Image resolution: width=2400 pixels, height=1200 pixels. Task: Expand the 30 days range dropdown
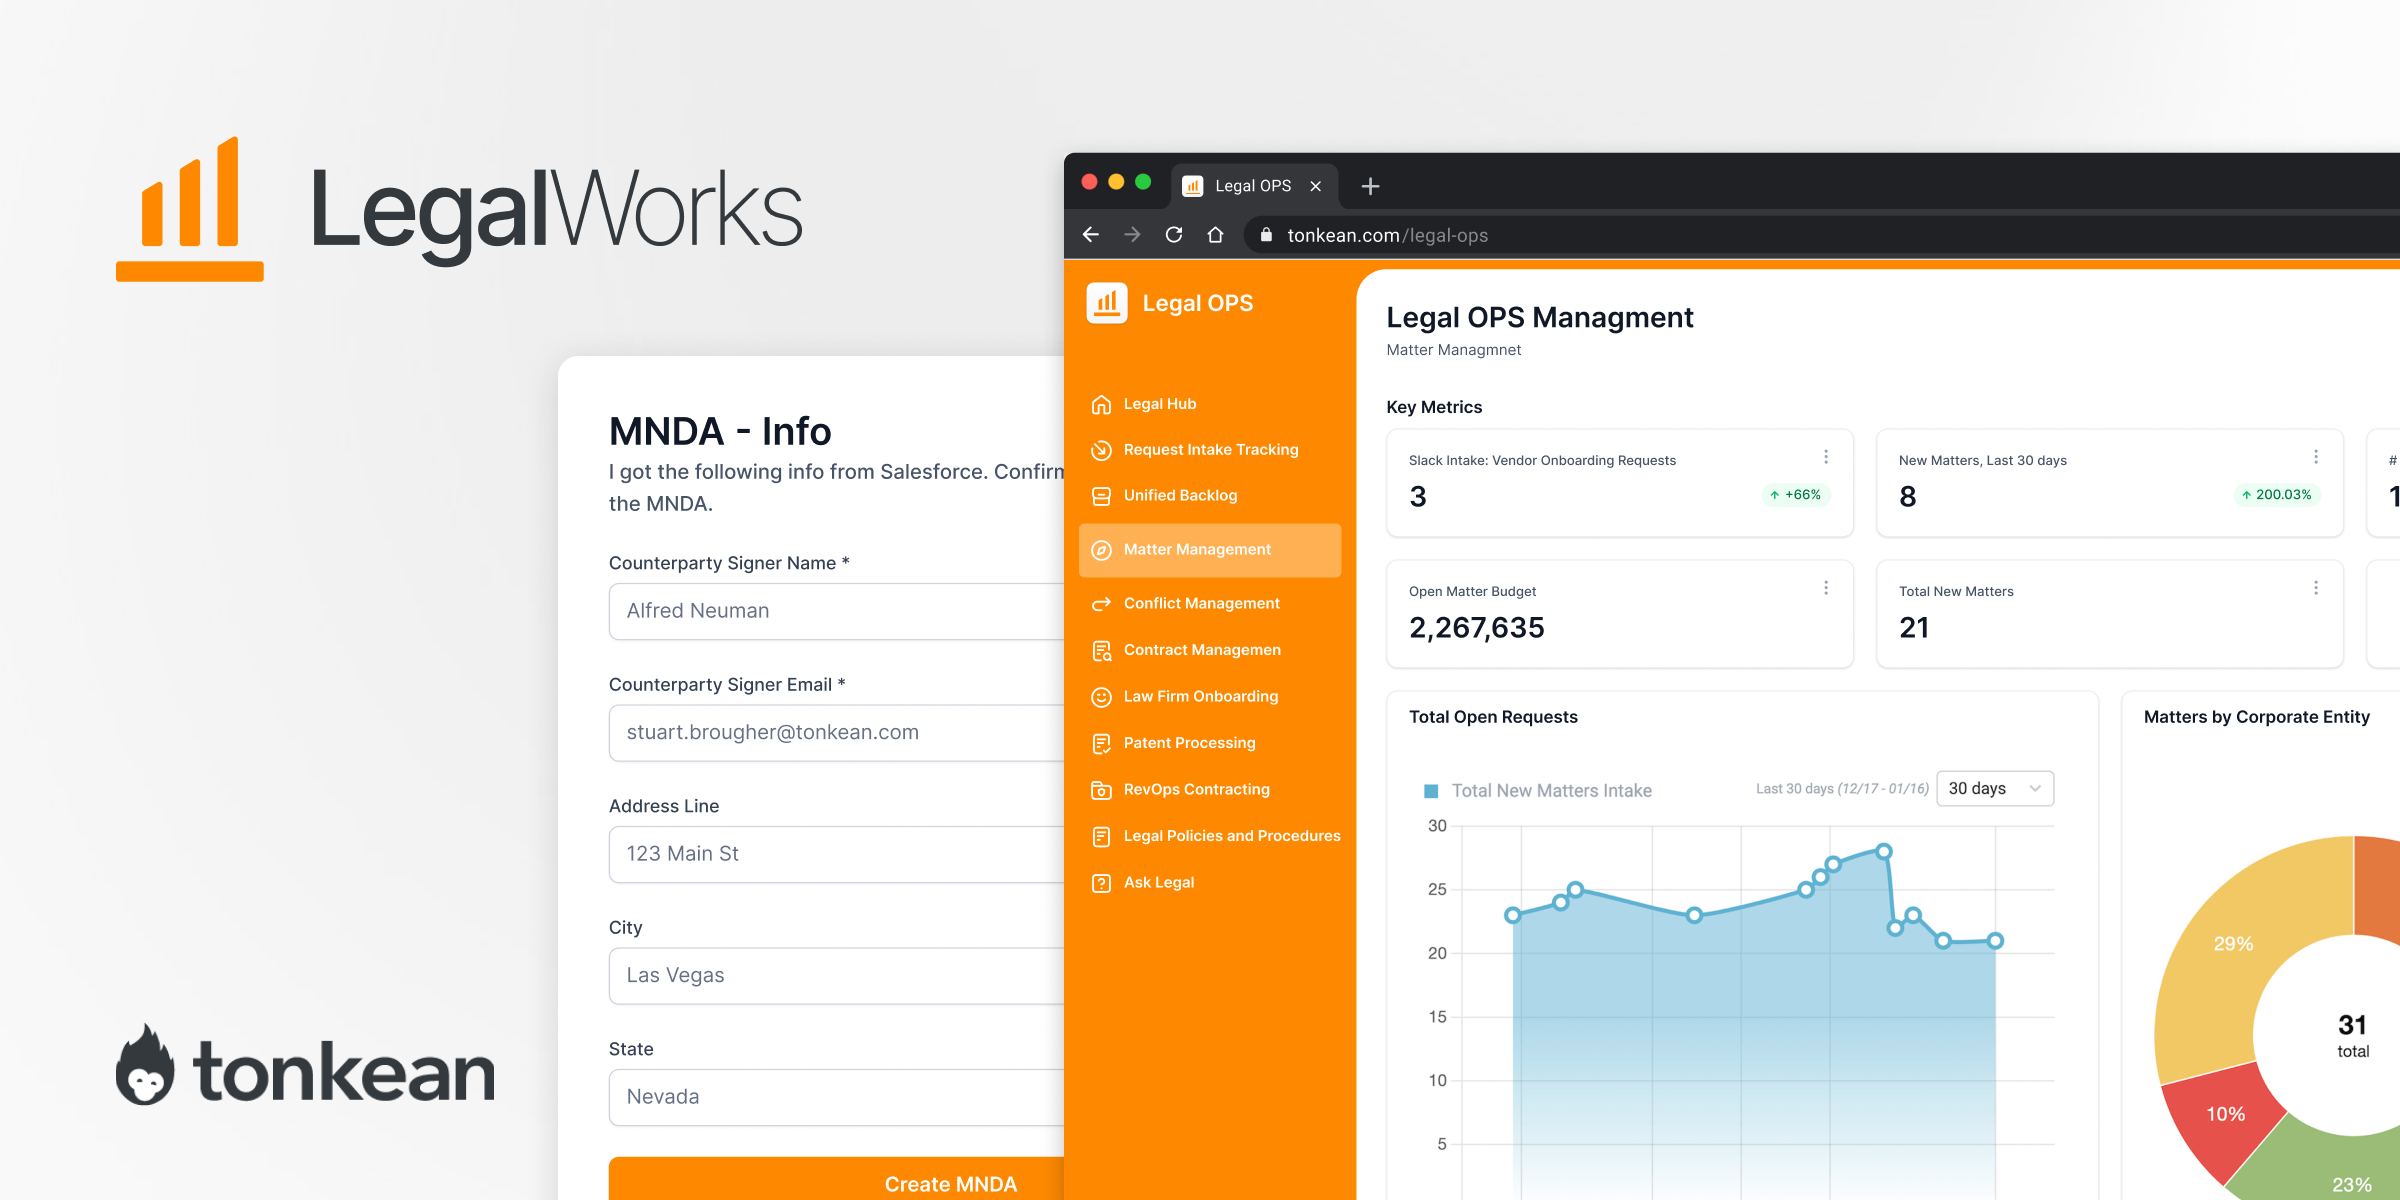[x=1995, y=789]
